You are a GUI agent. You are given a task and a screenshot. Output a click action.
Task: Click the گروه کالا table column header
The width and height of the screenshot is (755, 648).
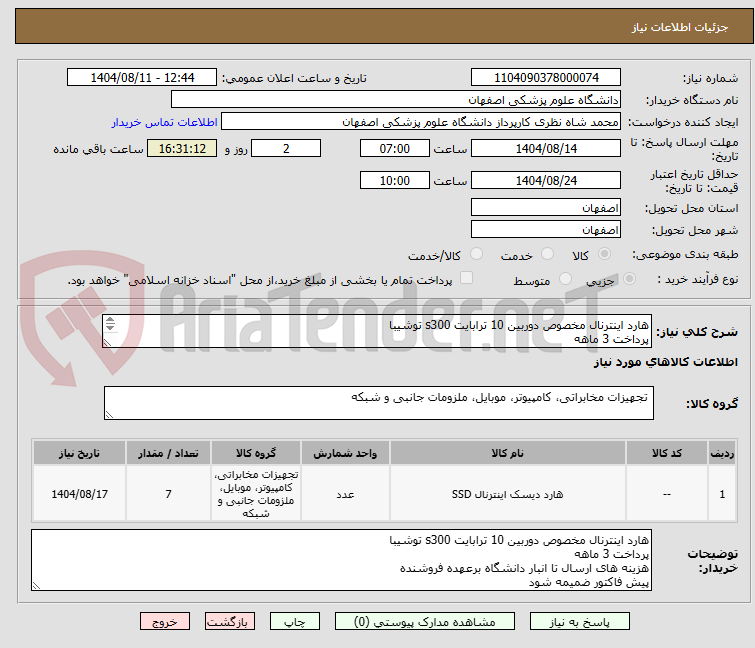point(256,453)
